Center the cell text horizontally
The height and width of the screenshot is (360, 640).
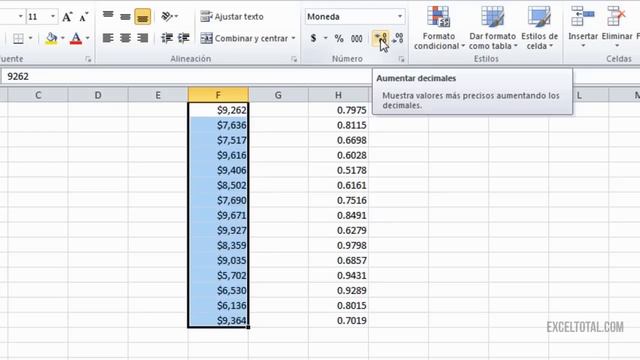(125, 38)
